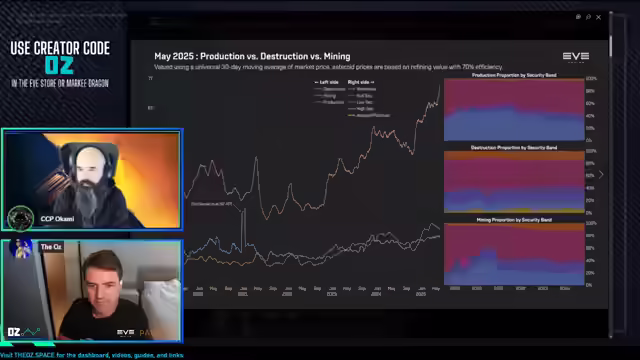Click the "Destruction Proportion by Security Band" title
640x360 pixels.
pos(514,147)
